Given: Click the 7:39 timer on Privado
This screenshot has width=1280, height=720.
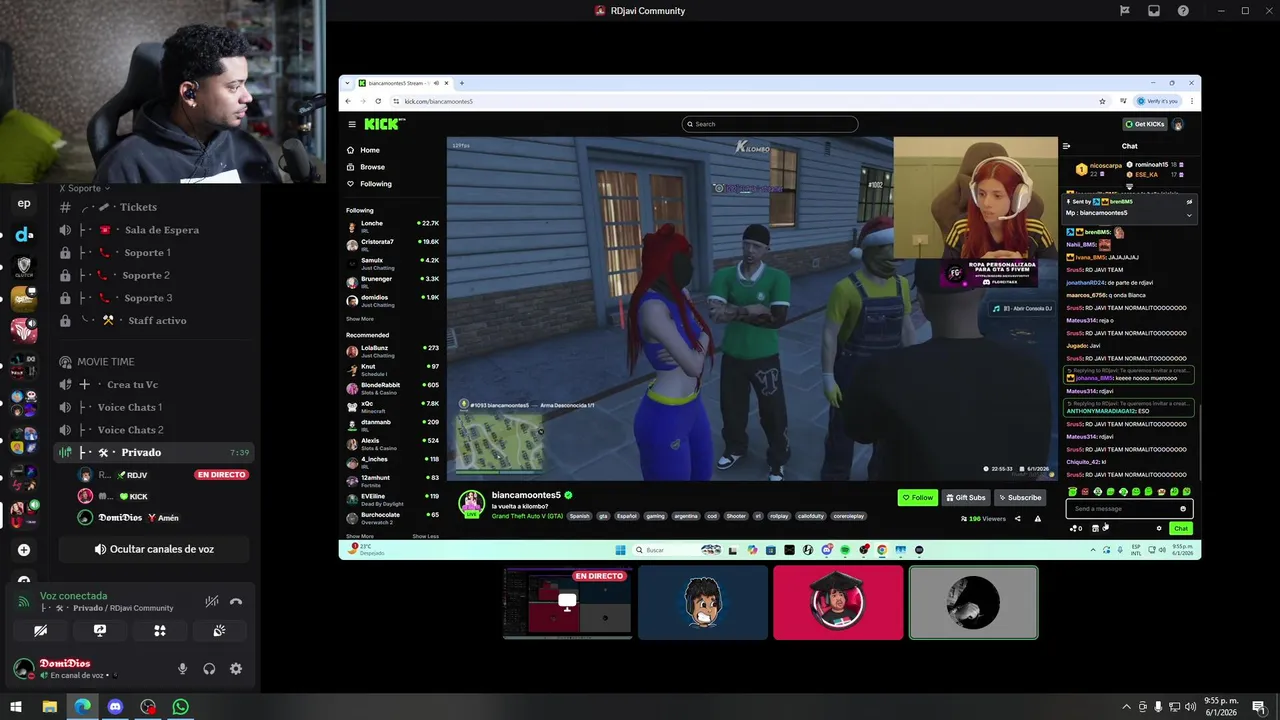Looking at the screenshot, I should [x=239, y=453].
